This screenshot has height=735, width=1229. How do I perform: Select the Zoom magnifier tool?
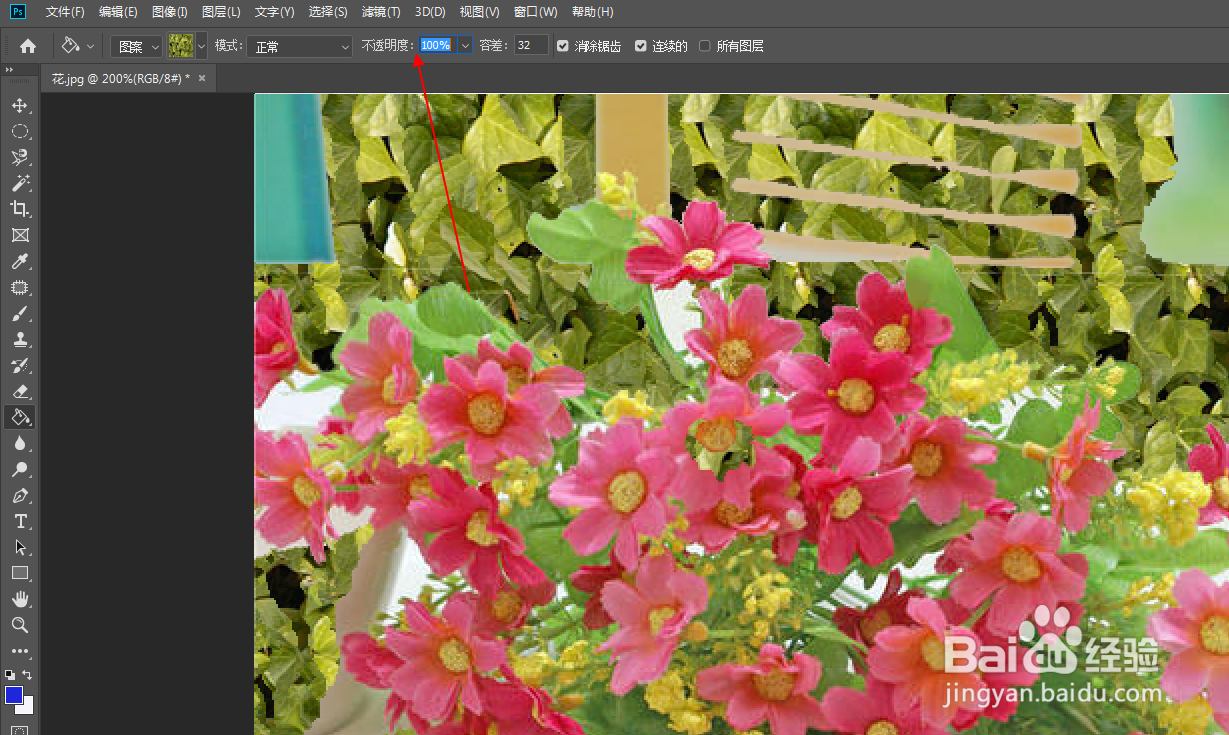click(x=20, y=625)
